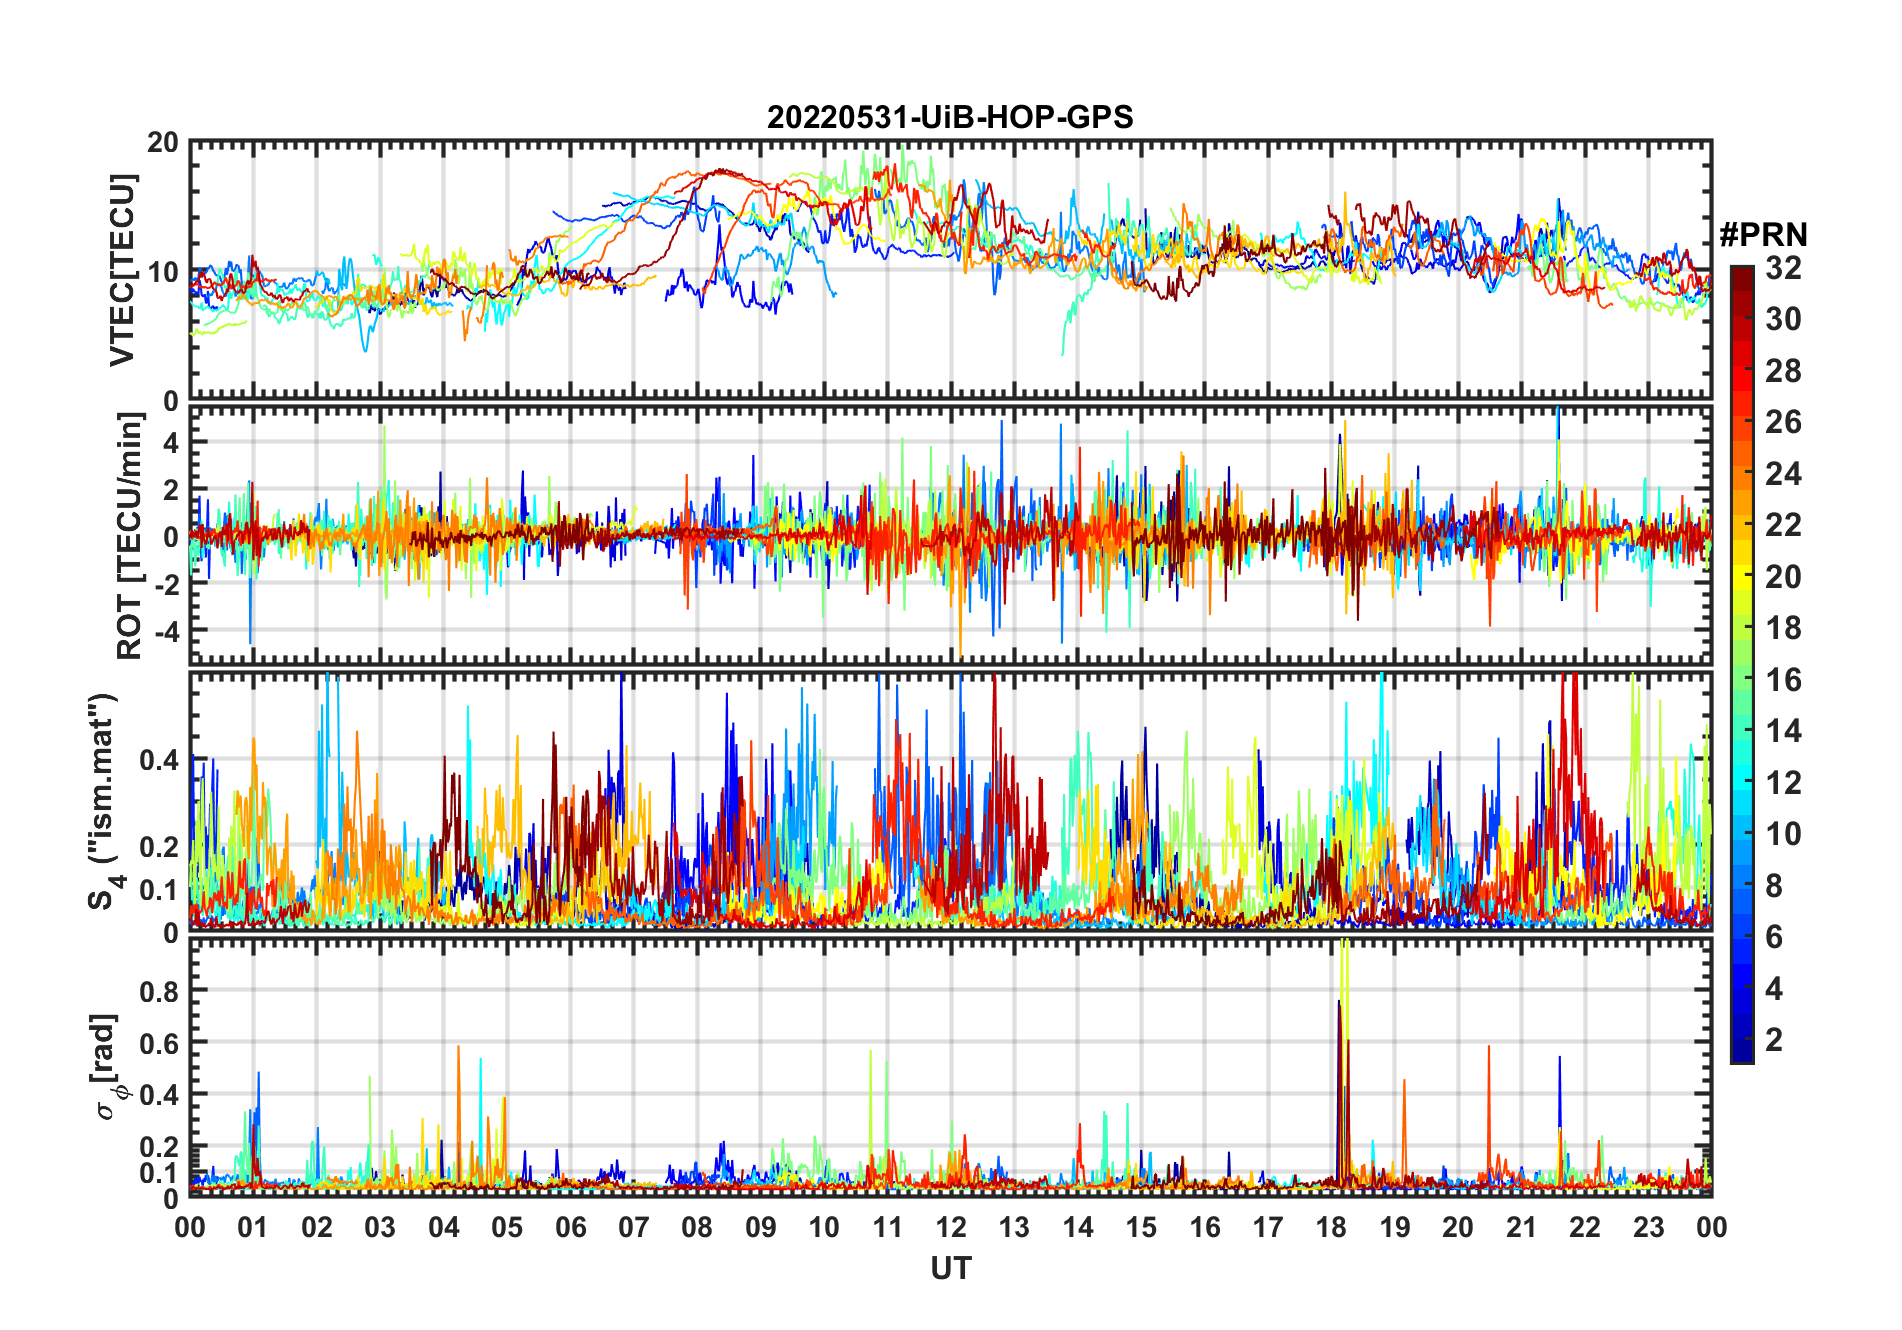Click the S4 ("ism.mat") y-axis label
The height and width of the screenshot is (1330, 1902).
pyautogui.click(x=104, y=802)
